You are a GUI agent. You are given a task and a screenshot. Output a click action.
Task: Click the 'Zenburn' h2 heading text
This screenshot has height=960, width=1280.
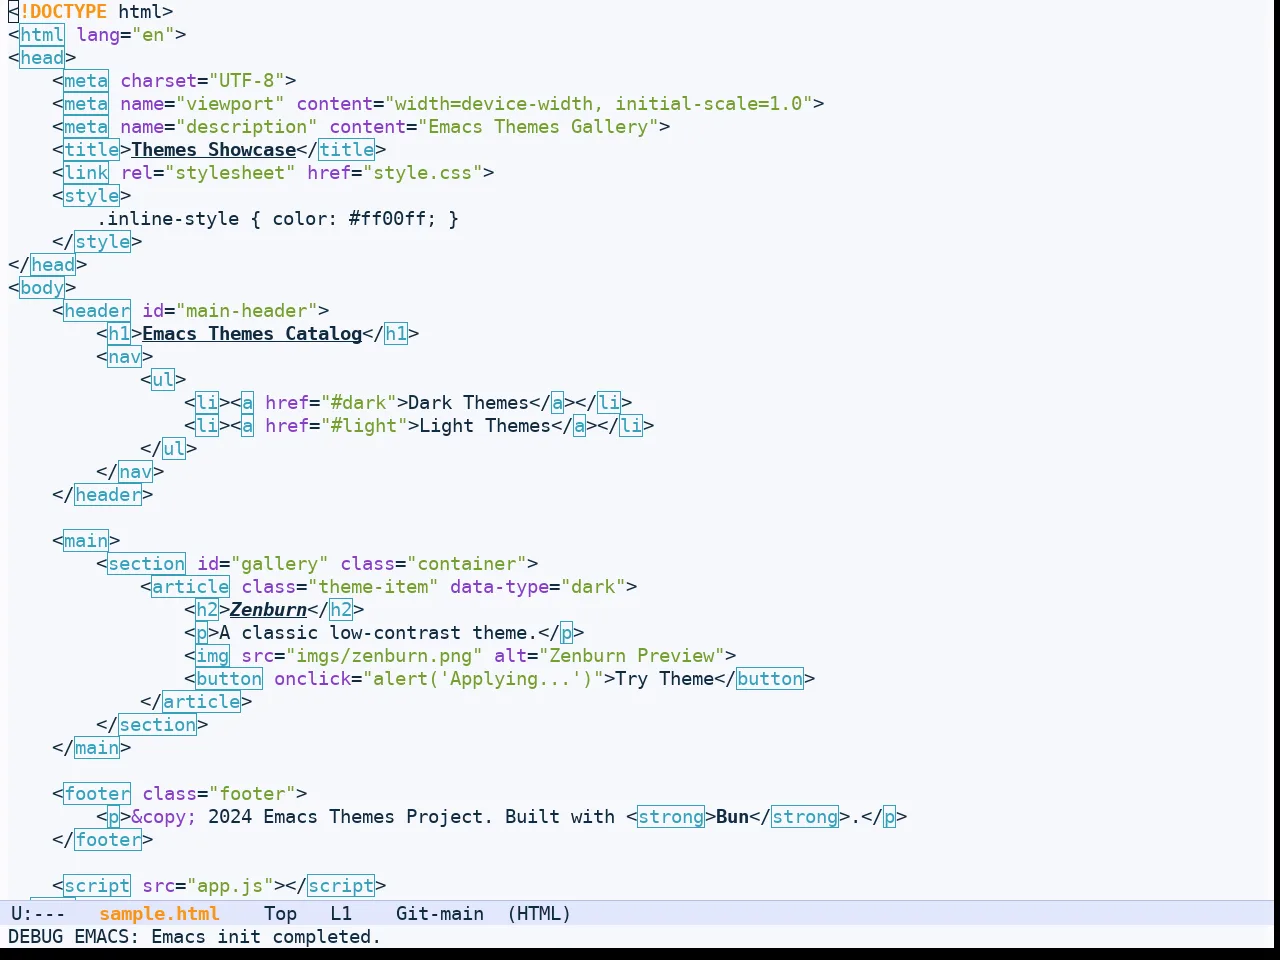[x=268, y=610]
